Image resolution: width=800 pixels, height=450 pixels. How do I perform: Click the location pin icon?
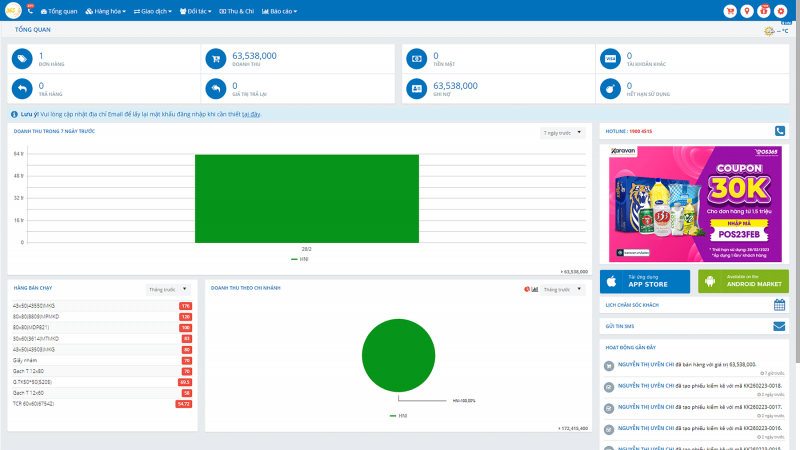(746, 11)
